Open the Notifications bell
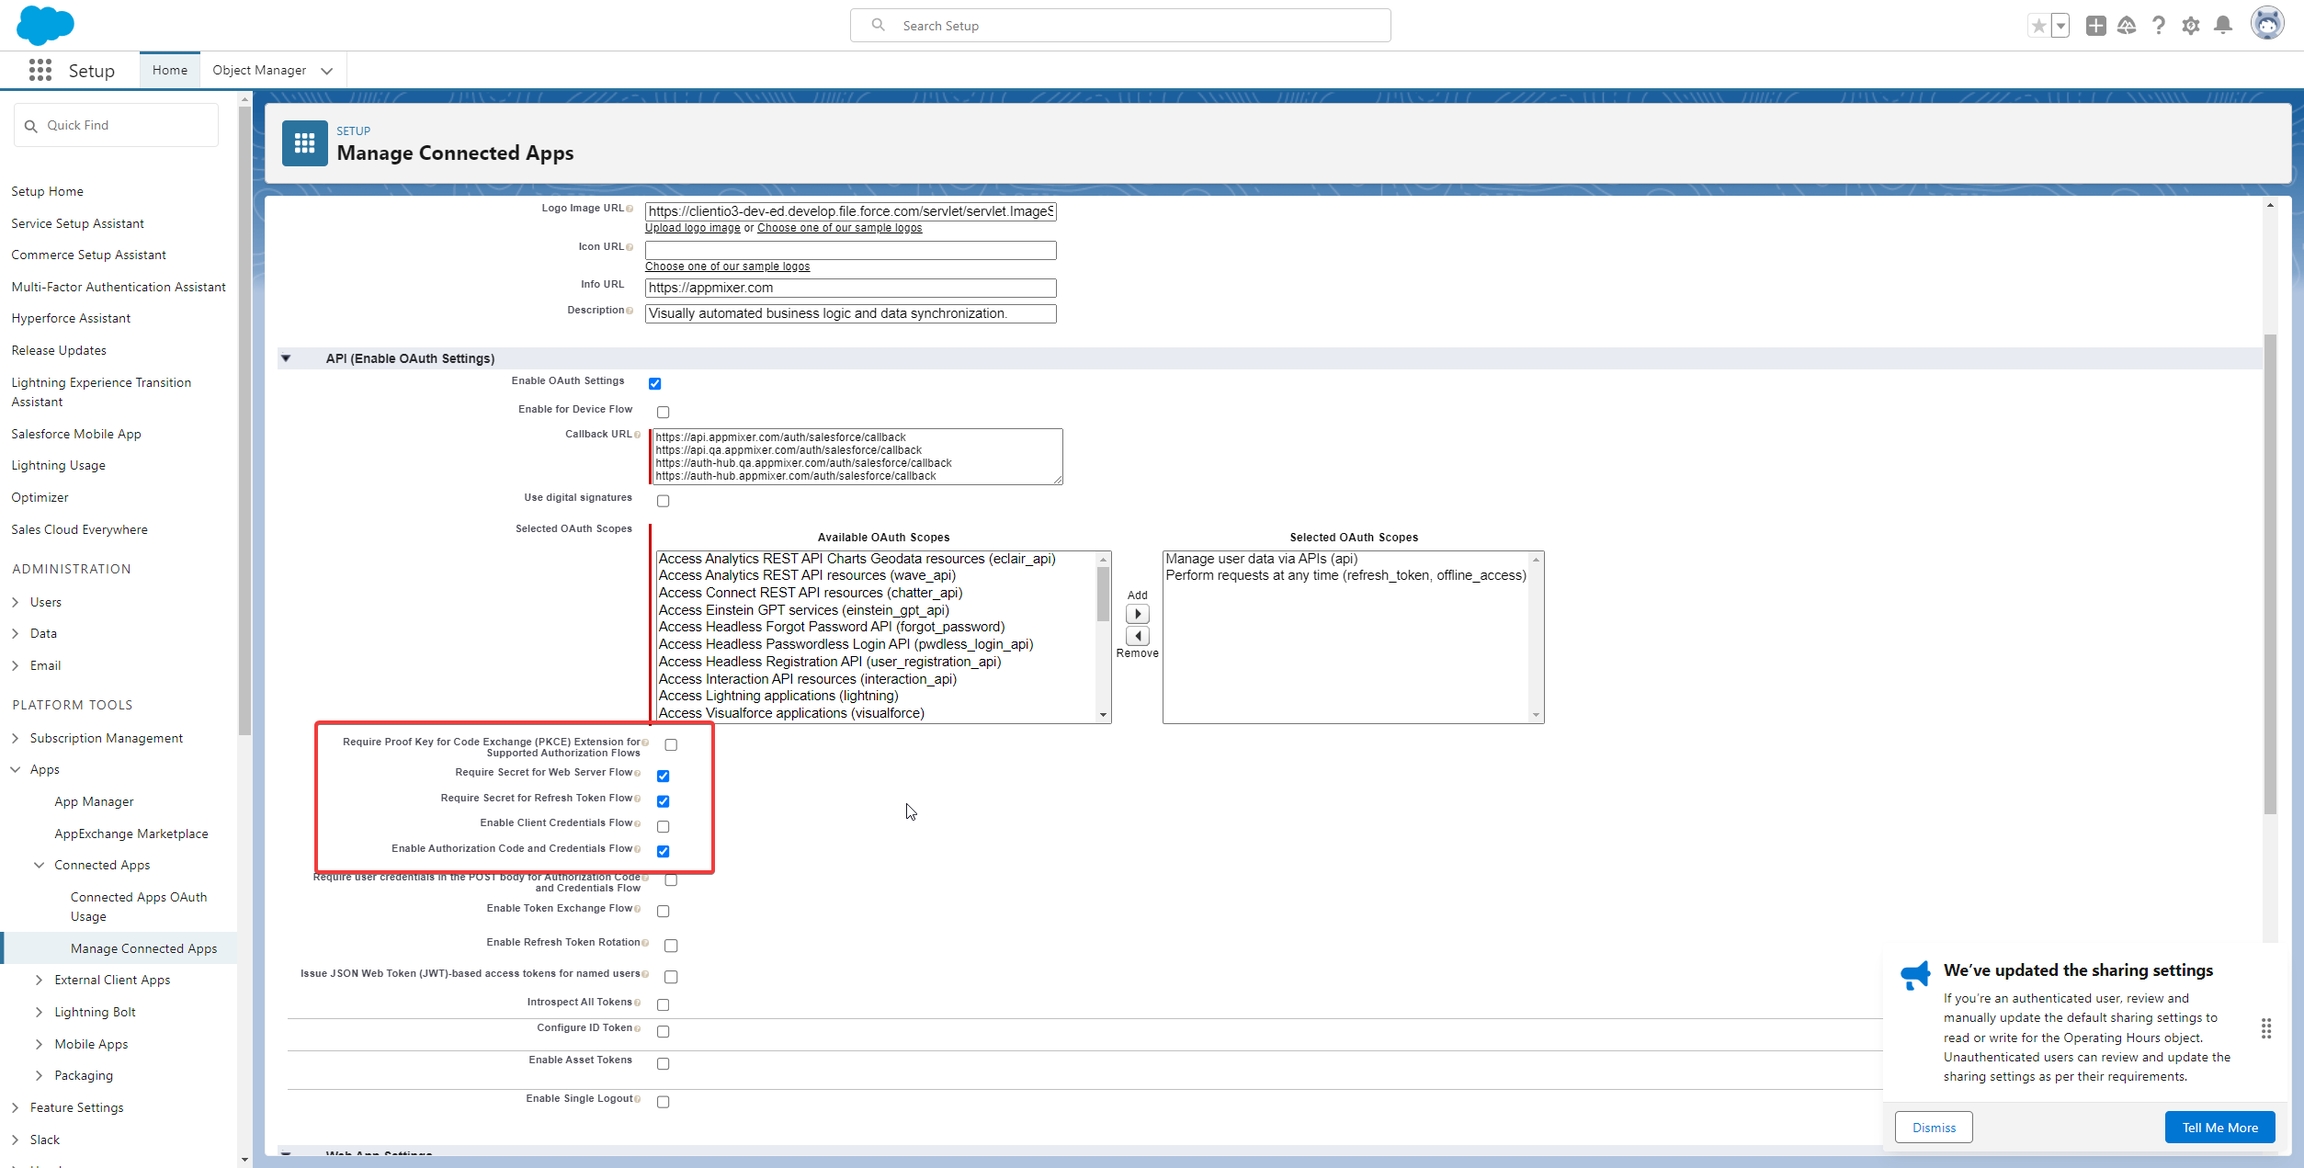Image resolution: width=2304 pixels, height=1168 pixels. pyautogui.click(x=2223, y=26)
